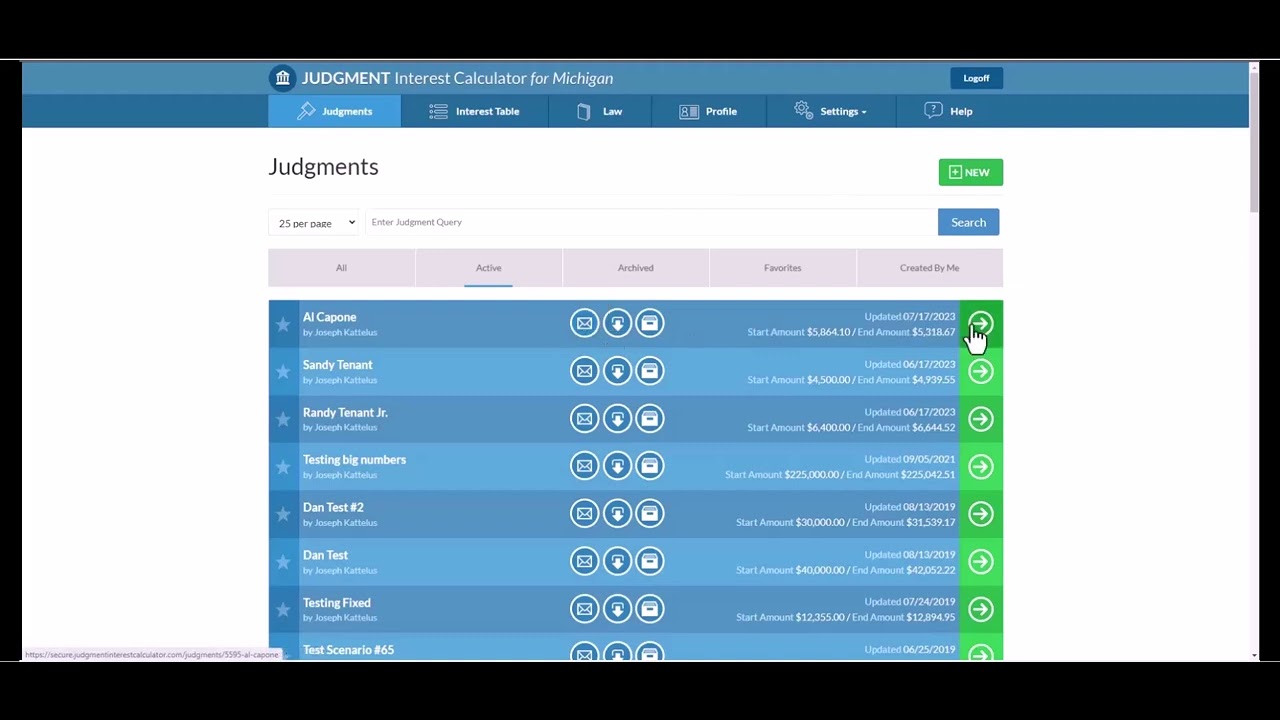Email the Testing big numbers judgment
The width and height of the screenshot is (1280, 720).
[x=585, y=466]
